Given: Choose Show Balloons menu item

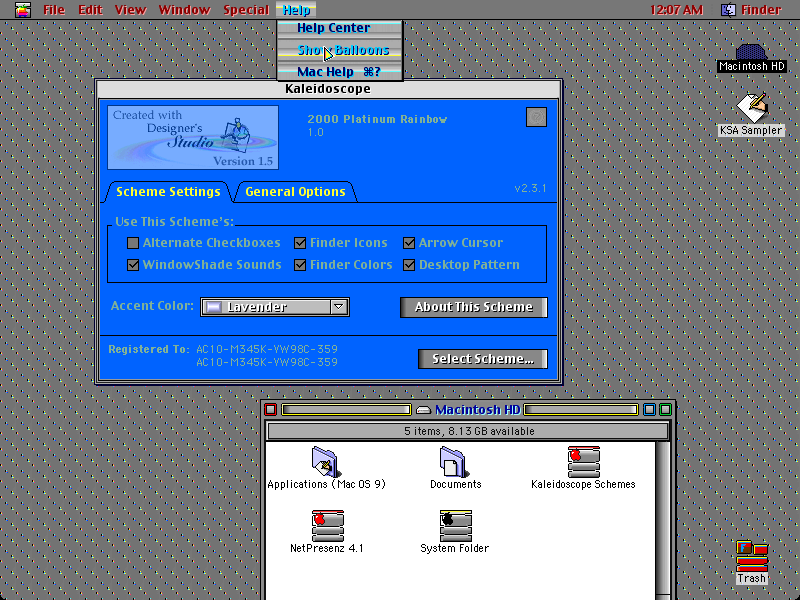Looking at the screenshot, I should coord(340,50).
